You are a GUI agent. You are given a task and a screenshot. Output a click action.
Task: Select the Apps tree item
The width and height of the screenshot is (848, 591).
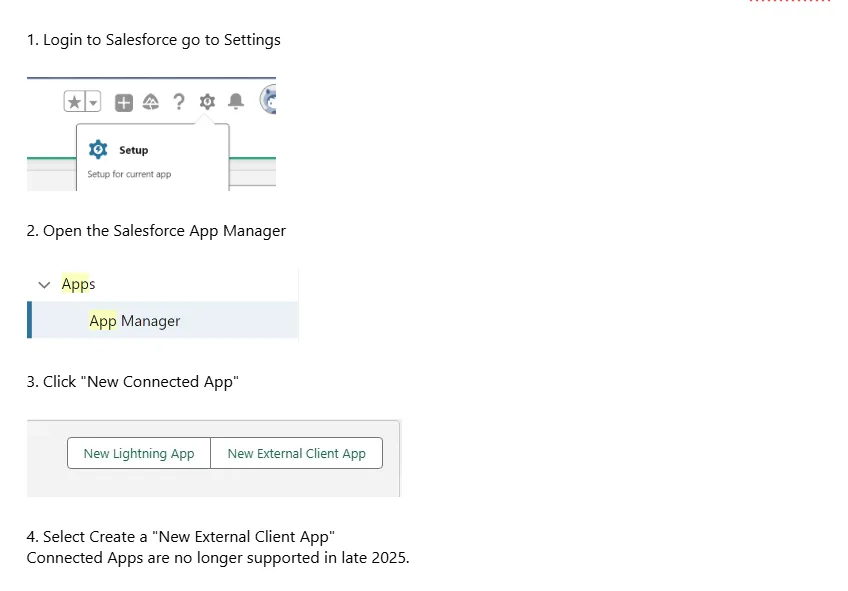tap(78, 284)
